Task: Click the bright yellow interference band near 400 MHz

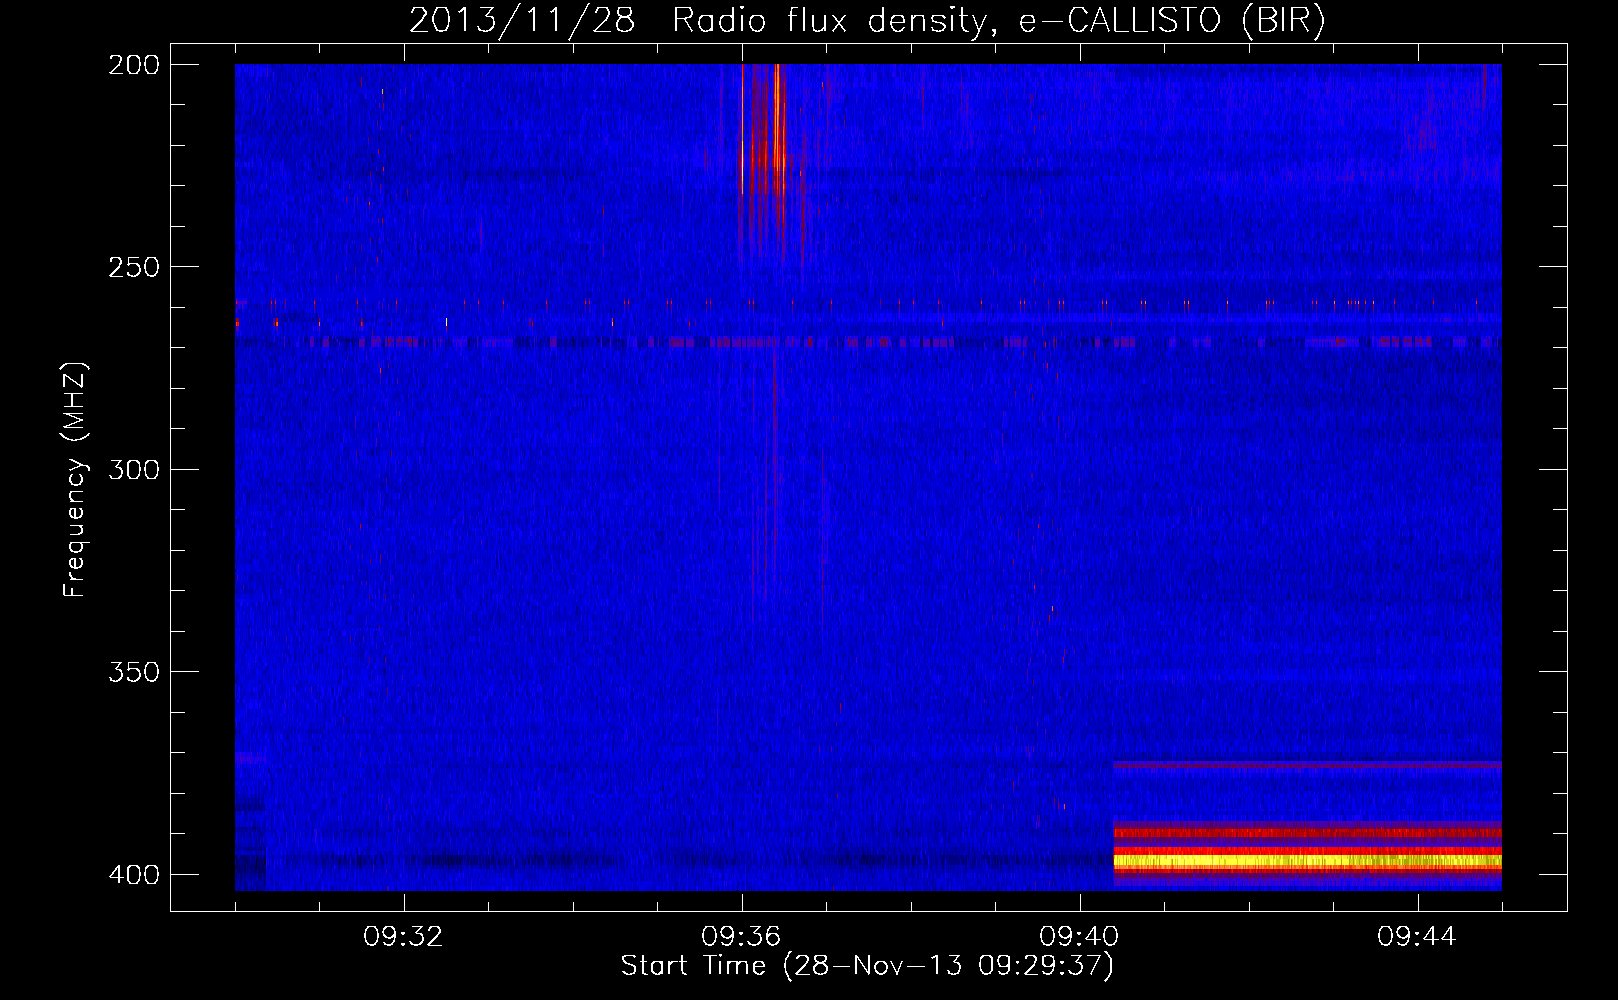Action: coord(1307,860)
